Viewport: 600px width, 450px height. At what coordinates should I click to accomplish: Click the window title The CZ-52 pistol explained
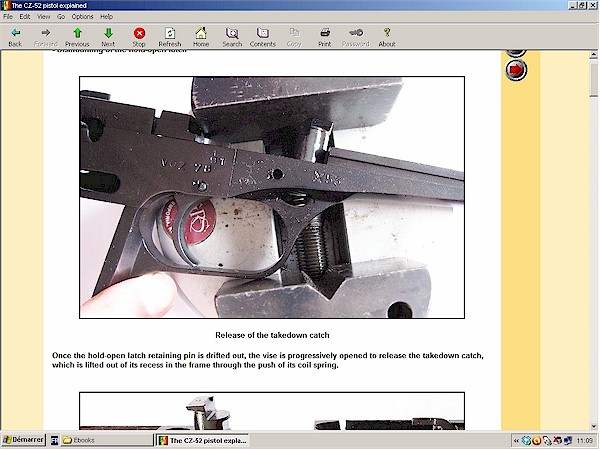coord(49,5)
